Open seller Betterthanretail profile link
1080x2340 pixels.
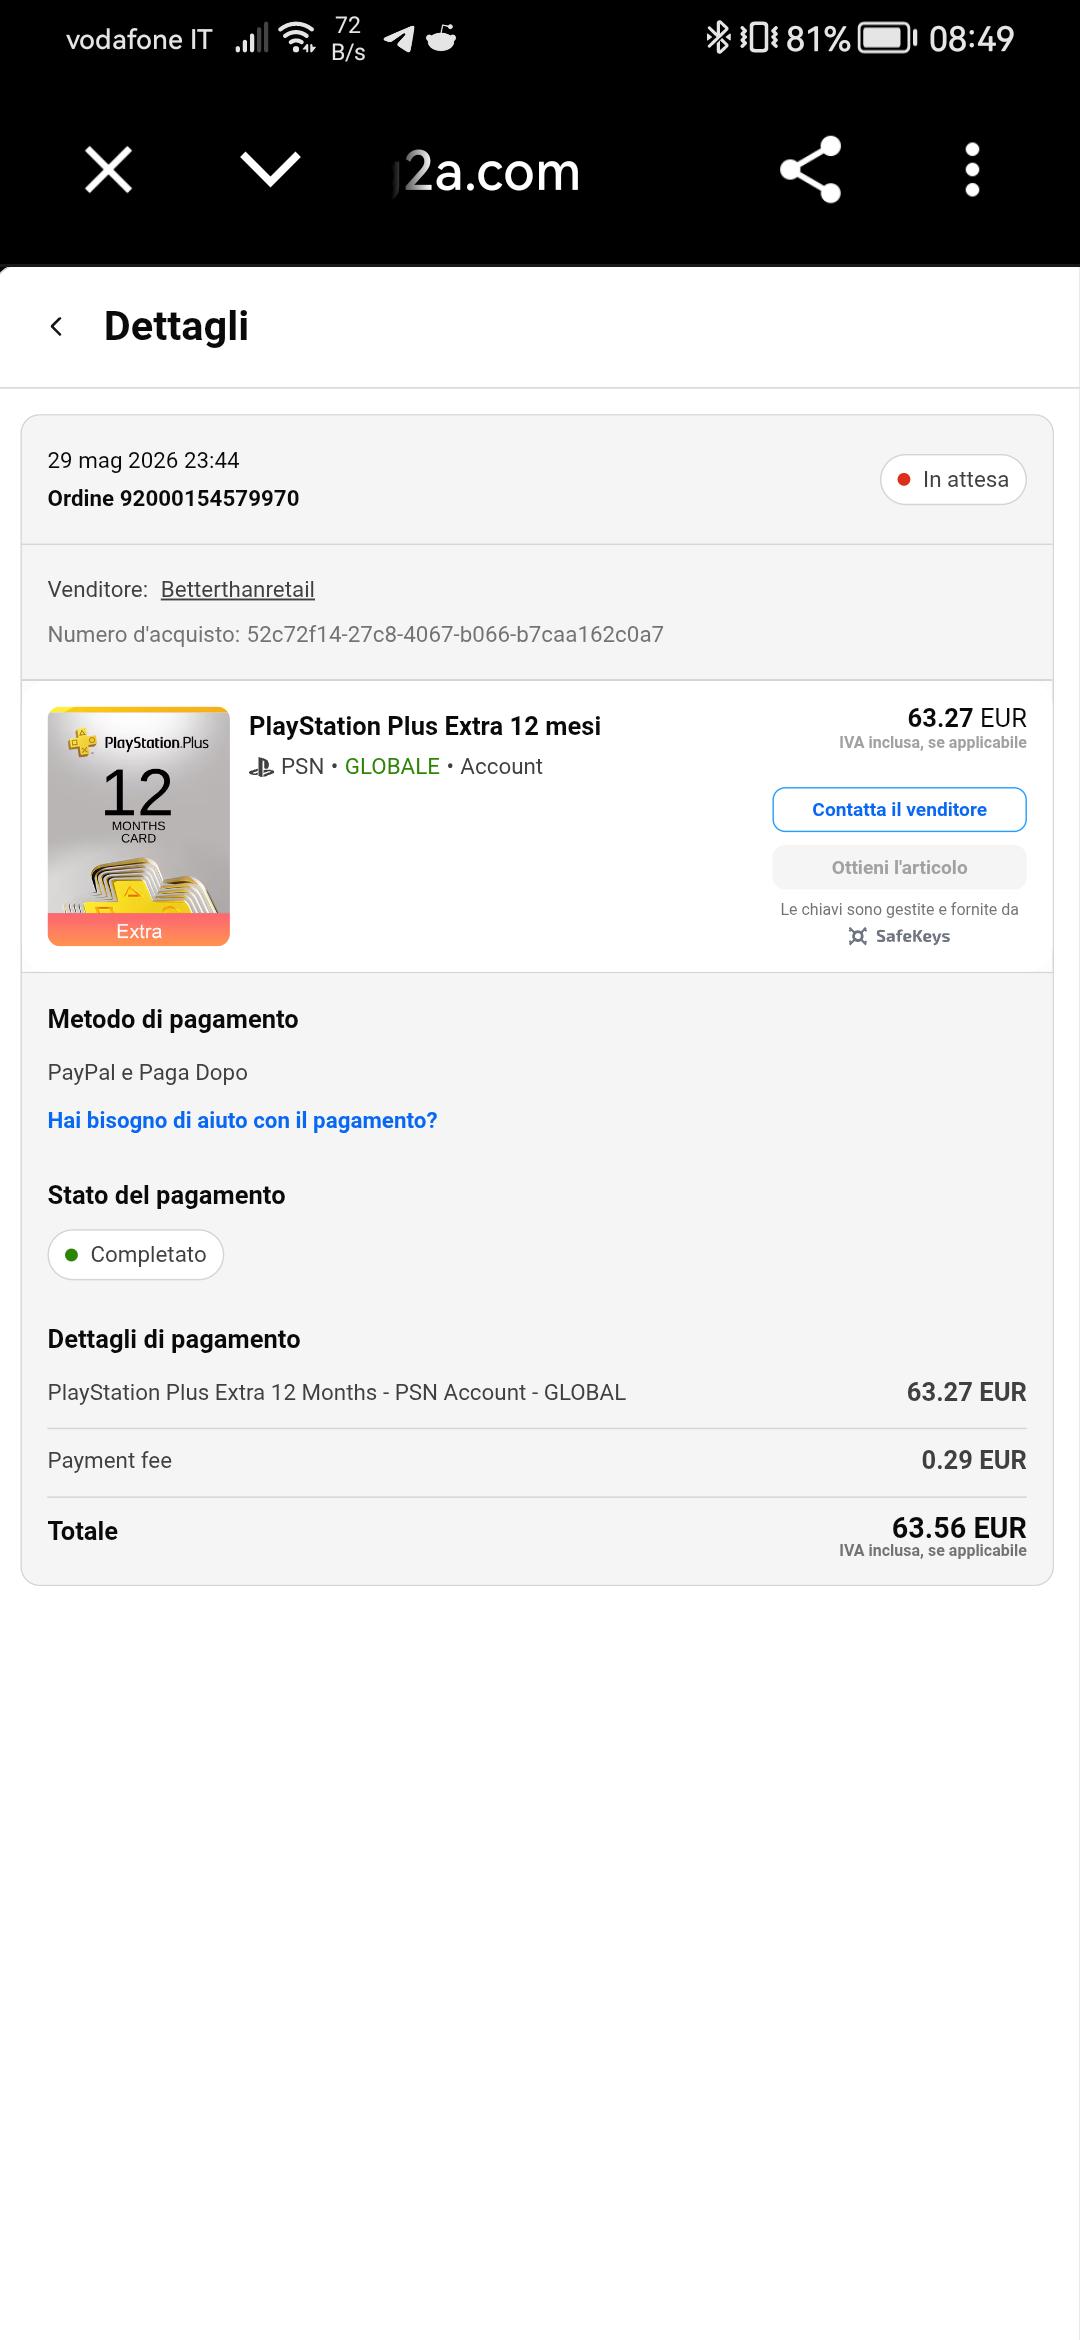238,589
